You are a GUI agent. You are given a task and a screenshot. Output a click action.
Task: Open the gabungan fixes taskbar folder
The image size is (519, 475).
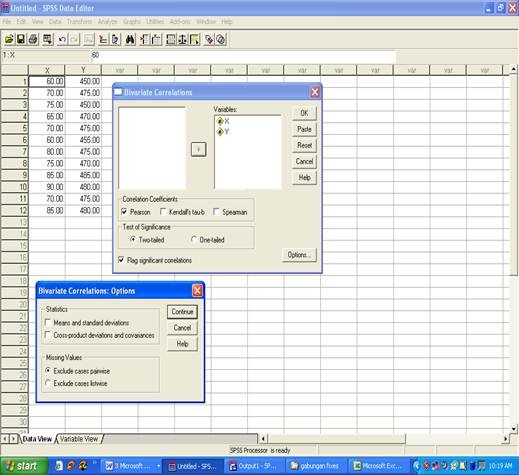(x=316, y=466)
